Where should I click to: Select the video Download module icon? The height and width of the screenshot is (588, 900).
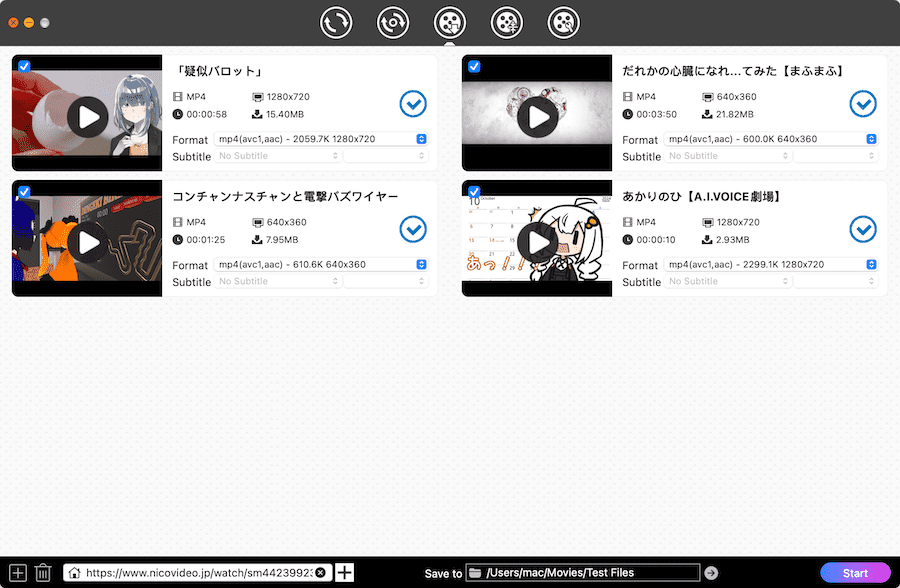coord(450,23)
